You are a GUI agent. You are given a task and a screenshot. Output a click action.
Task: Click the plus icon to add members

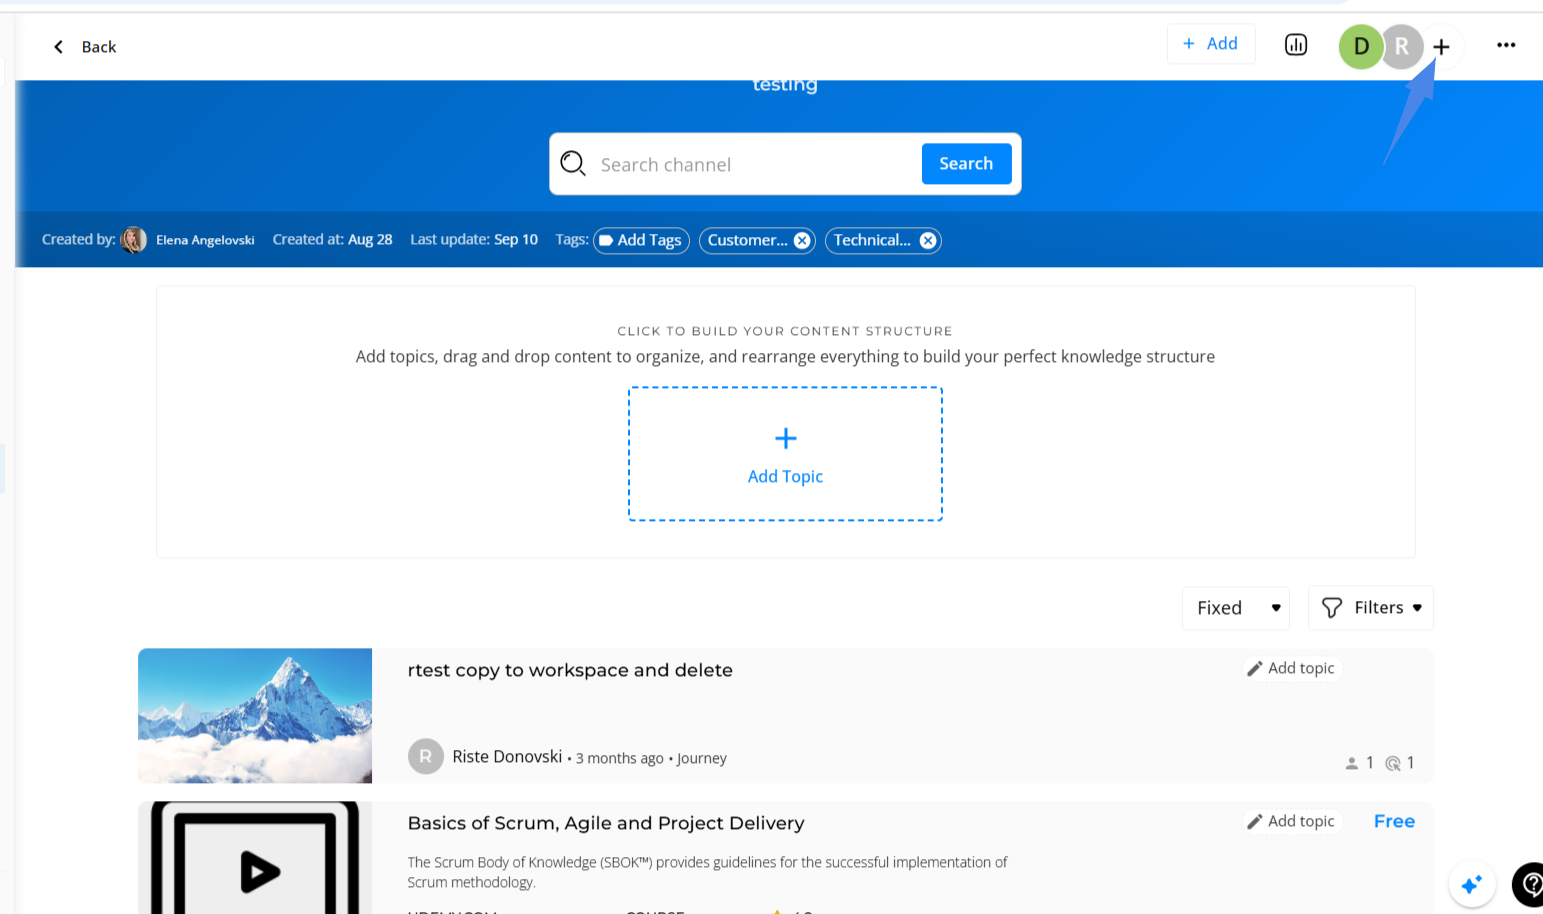[x=1441, y=47]
